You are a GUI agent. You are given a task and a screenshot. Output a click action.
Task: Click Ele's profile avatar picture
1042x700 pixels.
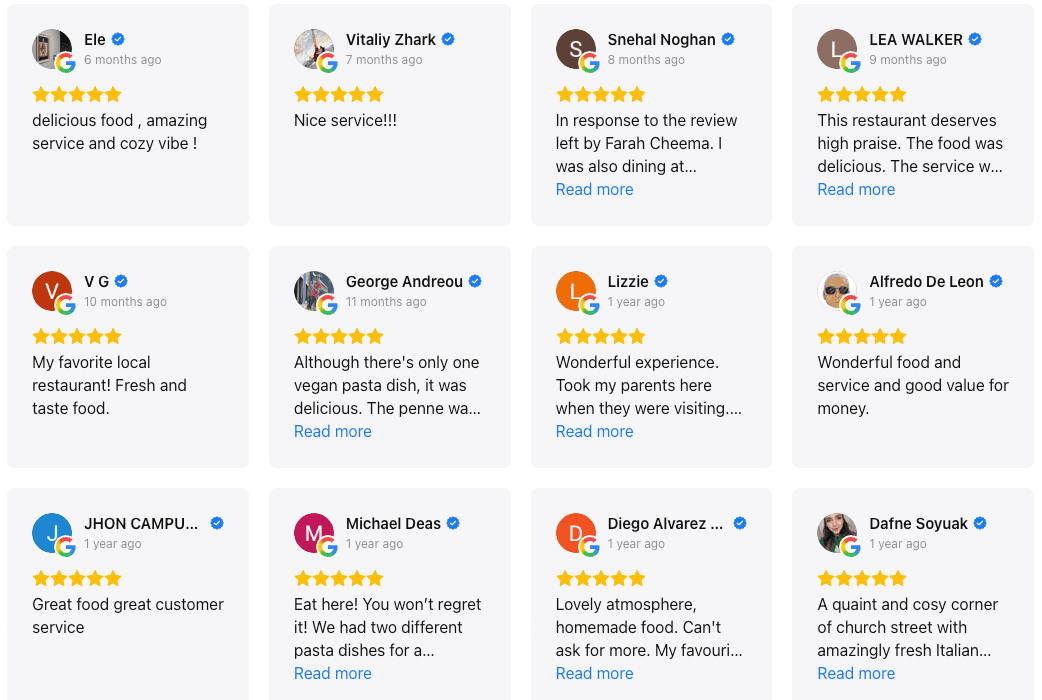(52, 50)
